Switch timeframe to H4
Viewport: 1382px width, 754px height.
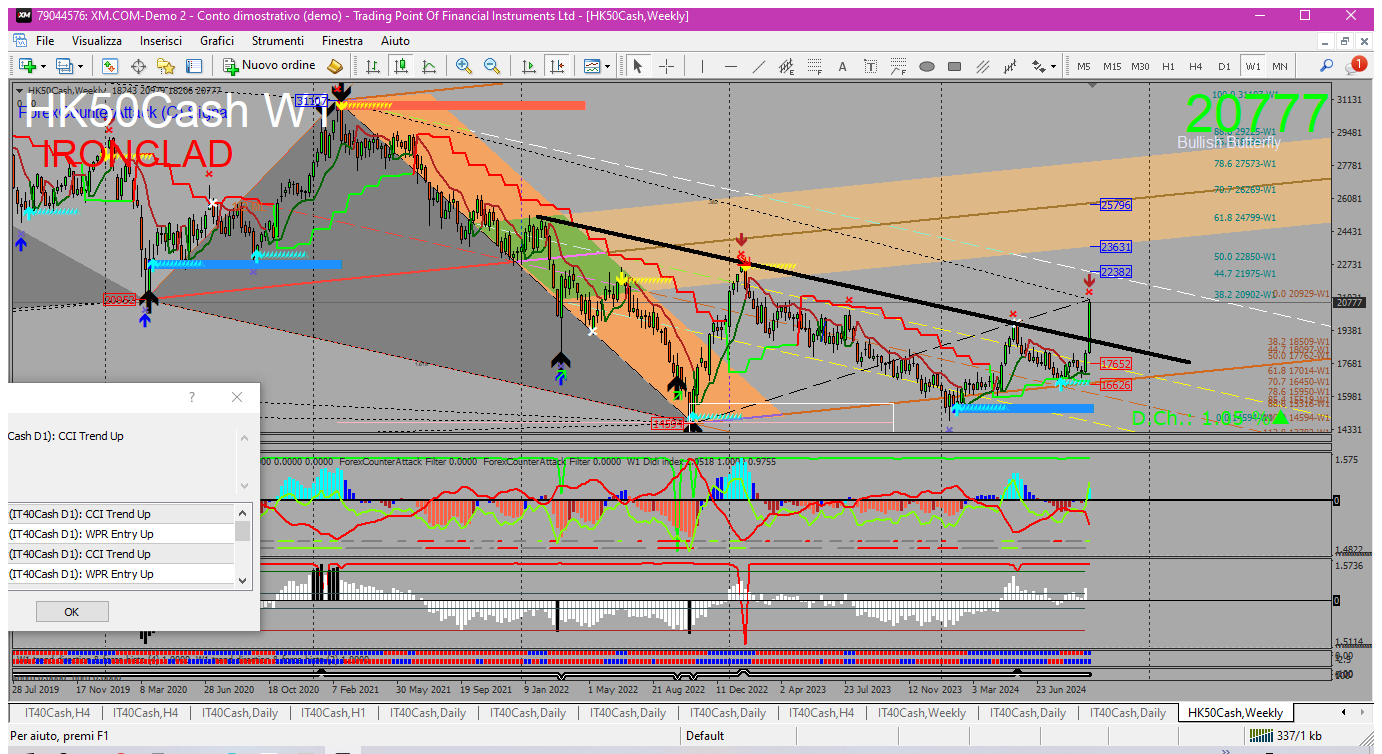point(1195,66)
